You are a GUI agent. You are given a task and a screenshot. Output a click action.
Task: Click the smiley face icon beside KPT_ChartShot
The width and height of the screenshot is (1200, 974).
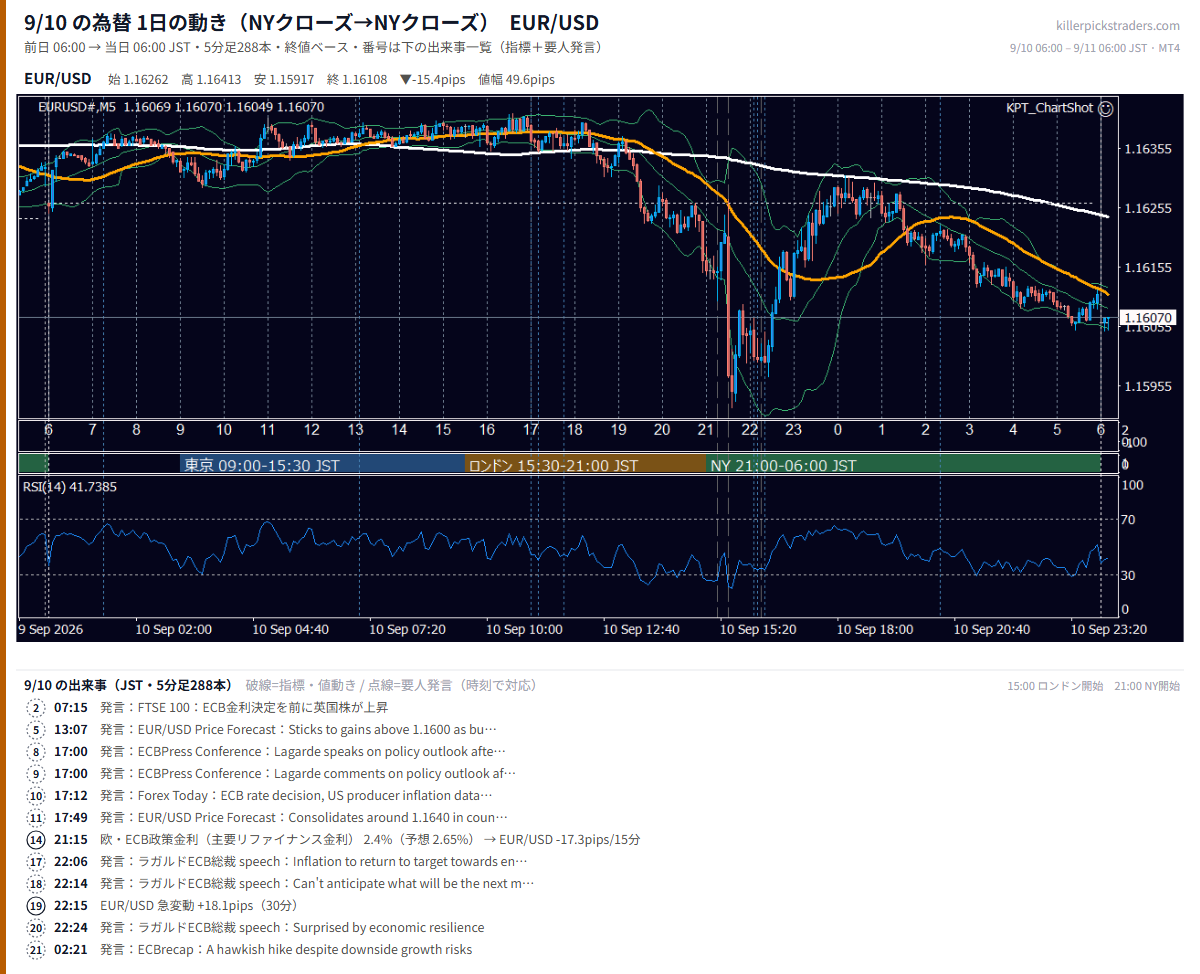tap(1105, 108)
